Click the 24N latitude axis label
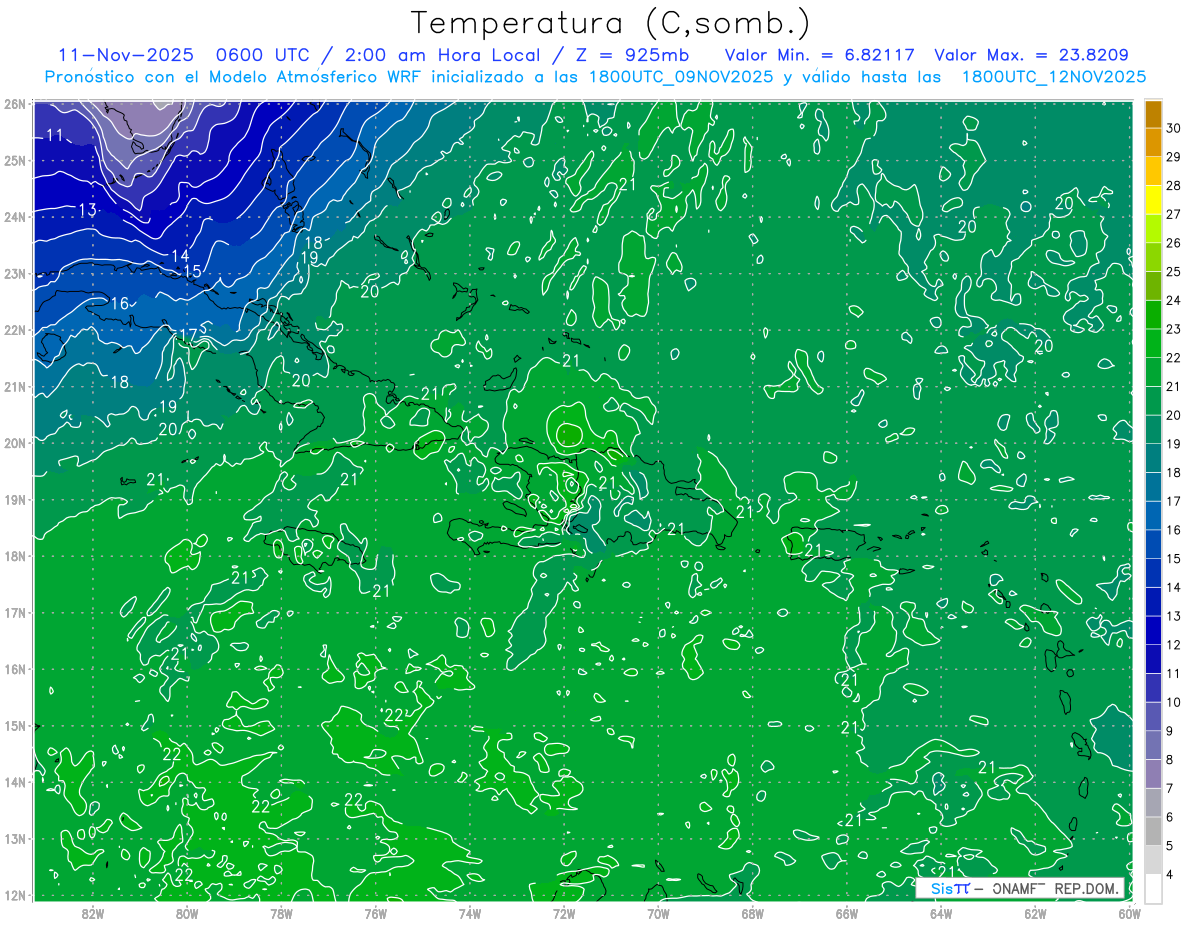This screenshot has width=1200, height=927. [15, 217]
